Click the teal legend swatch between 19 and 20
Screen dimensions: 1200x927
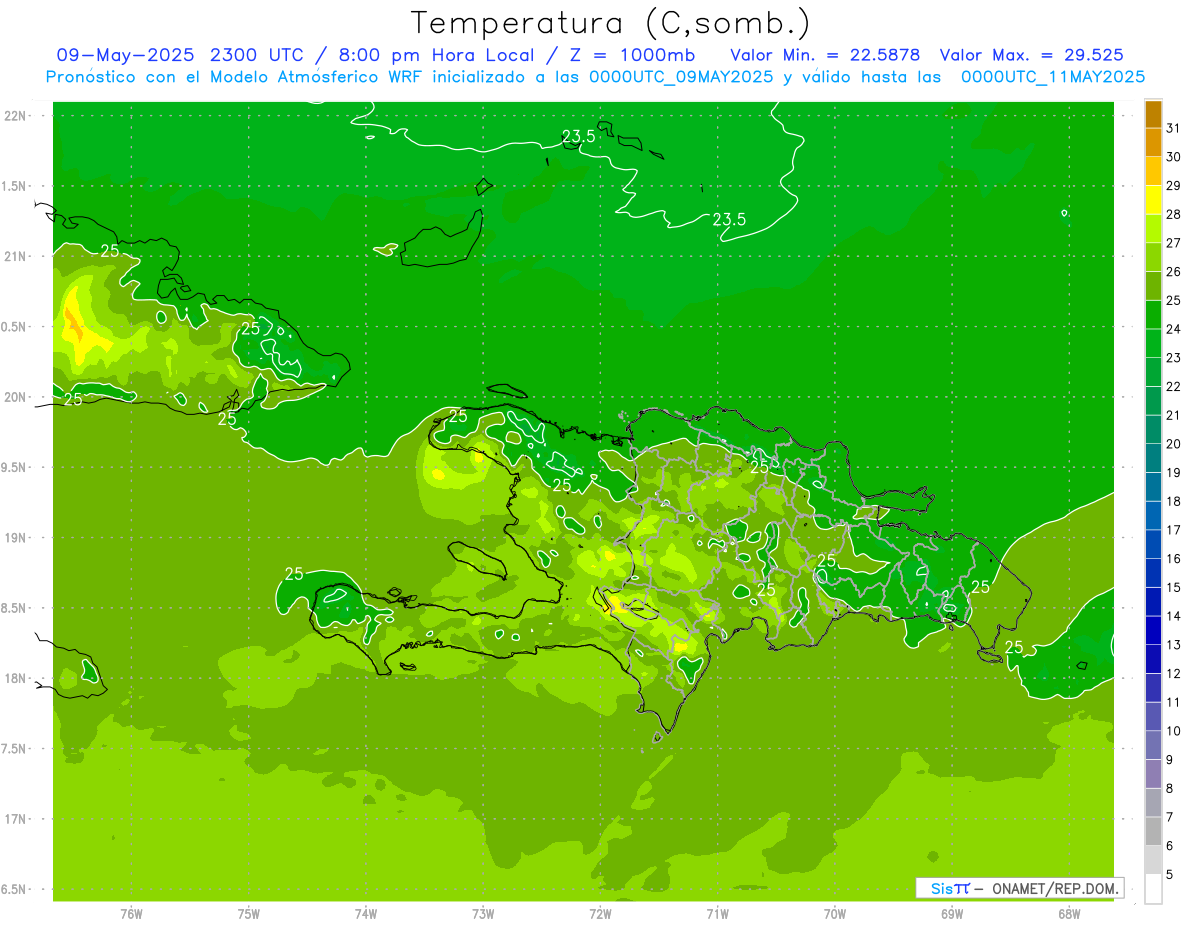tap(1153, 458)
